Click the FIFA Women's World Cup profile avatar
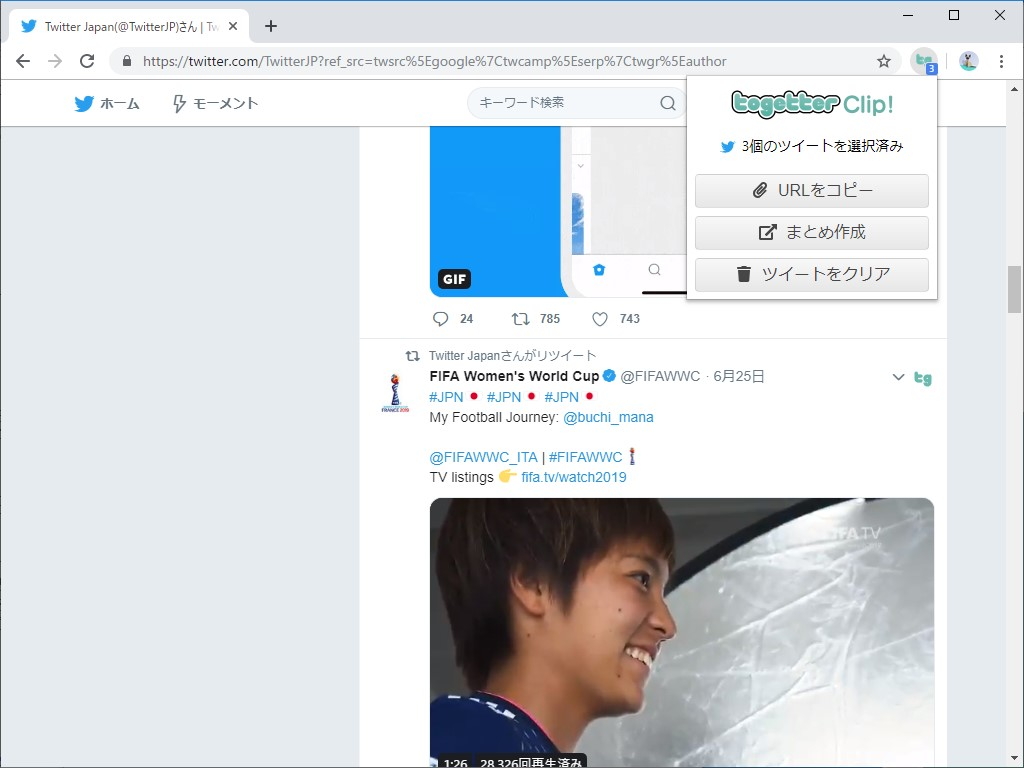The height and width of the screenshot is (768, 1024). 397,390
